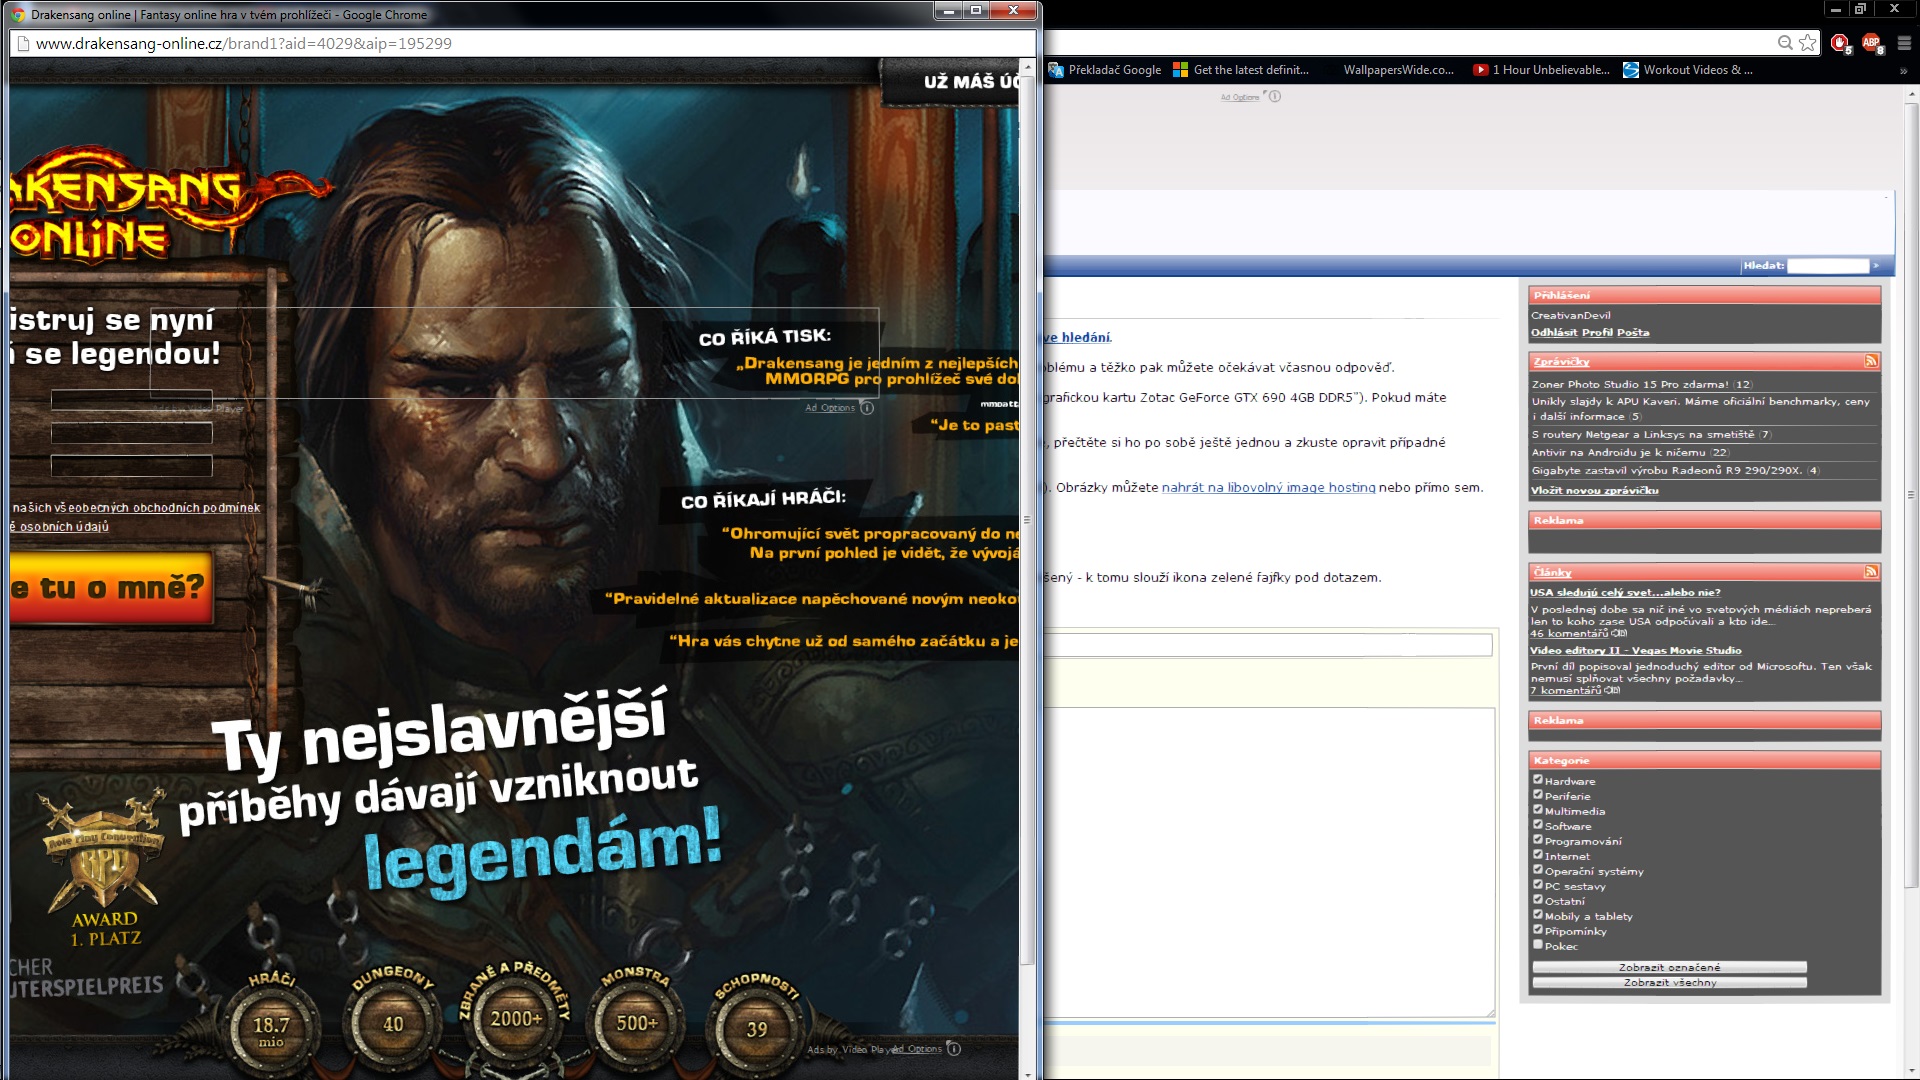The height and width of the screenshot is (1080, 1920).
Task: Click the first registration field in Drakensang popup
Action: pos(132,400)
